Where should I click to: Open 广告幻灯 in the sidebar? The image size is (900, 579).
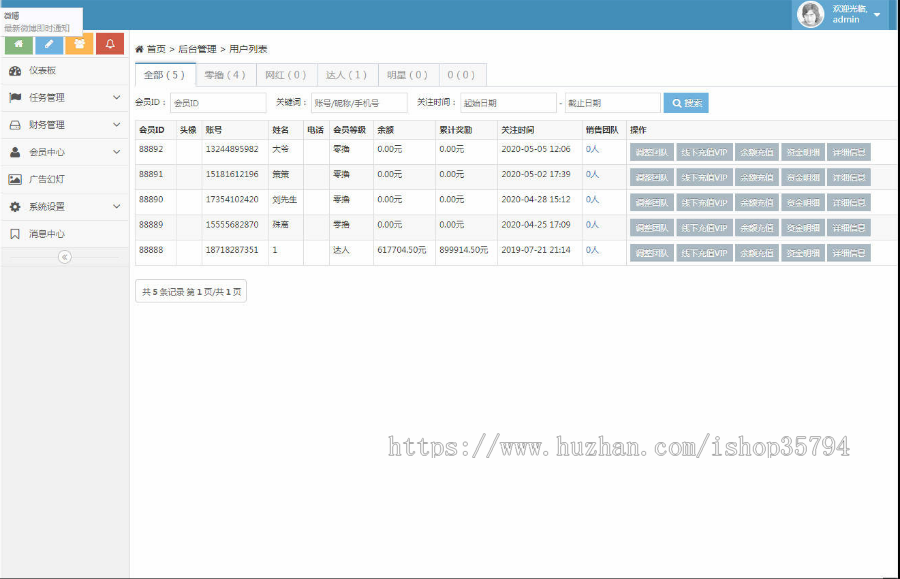[46, 179]
